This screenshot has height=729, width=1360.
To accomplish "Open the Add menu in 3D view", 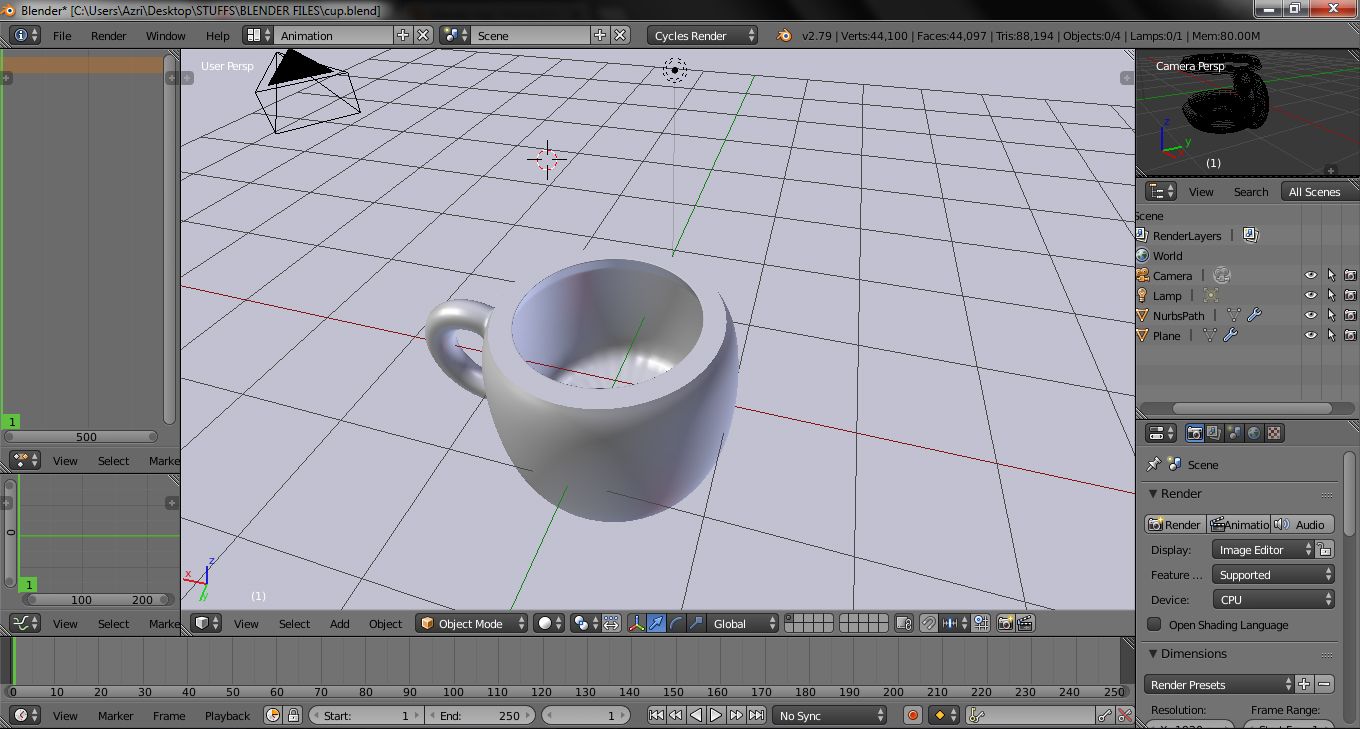I will pos(340,623).
